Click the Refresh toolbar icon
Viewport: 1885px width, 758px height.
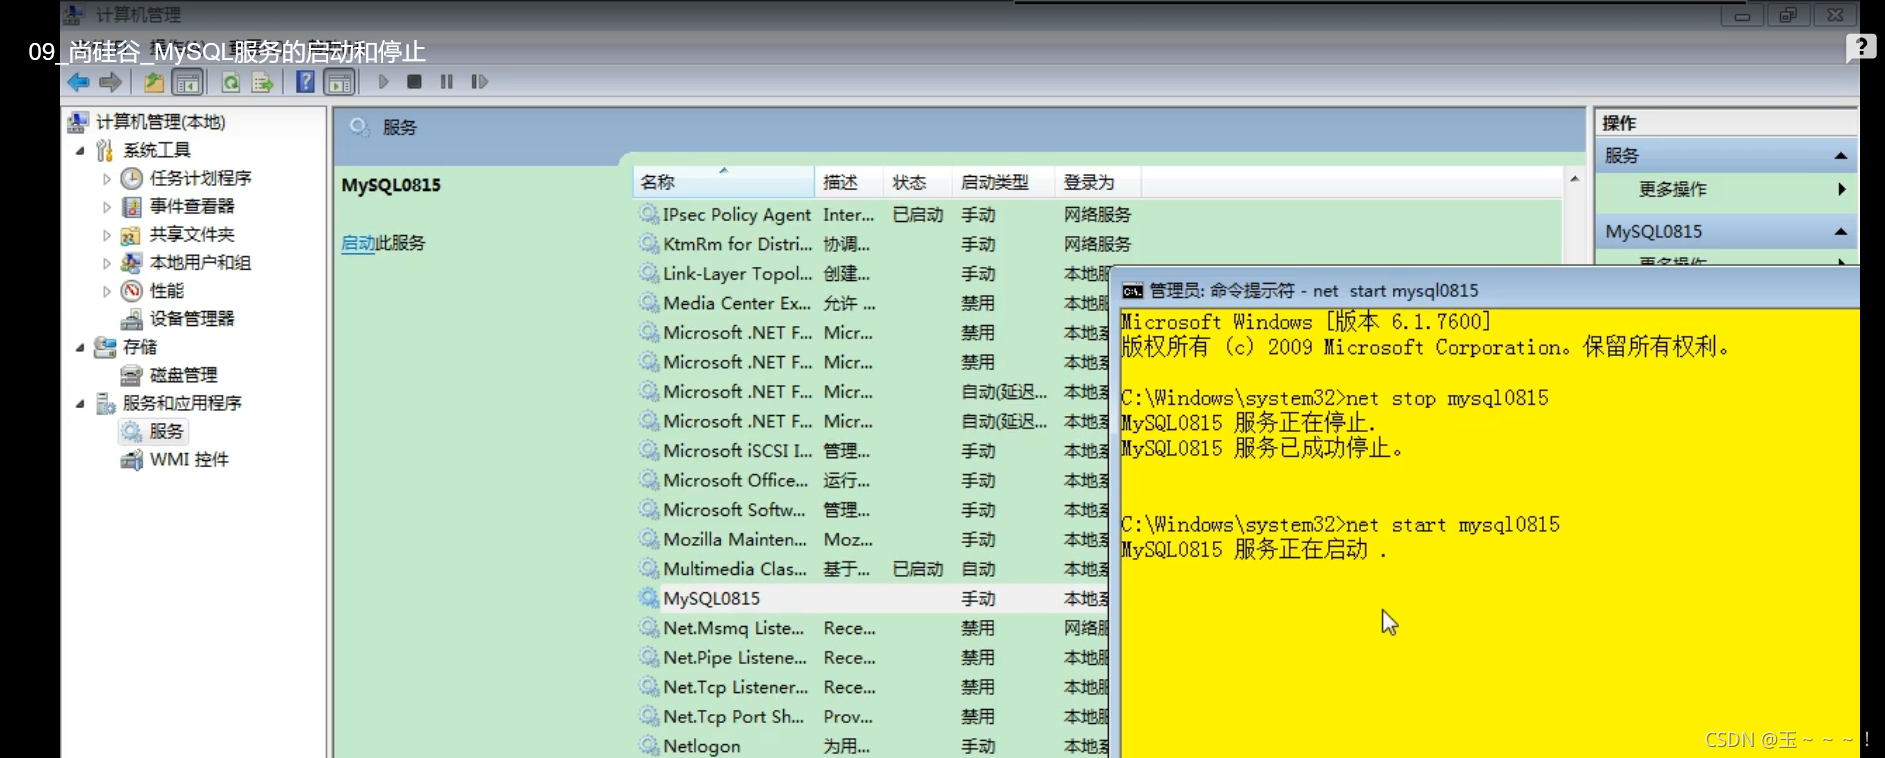click(231, 82)
